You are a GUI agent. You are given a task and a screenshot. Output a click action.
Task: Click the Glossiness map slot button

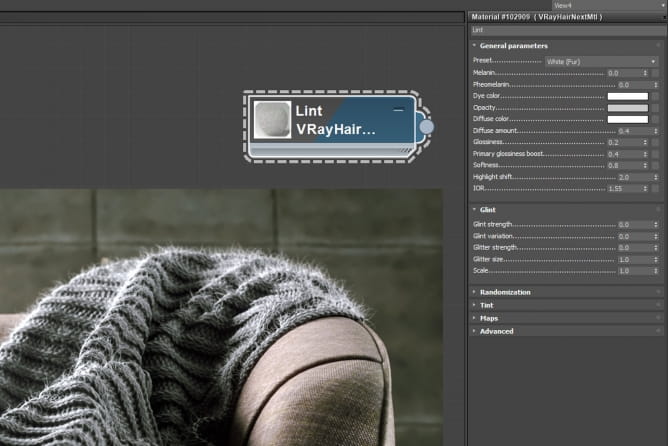tap(655, 143)
